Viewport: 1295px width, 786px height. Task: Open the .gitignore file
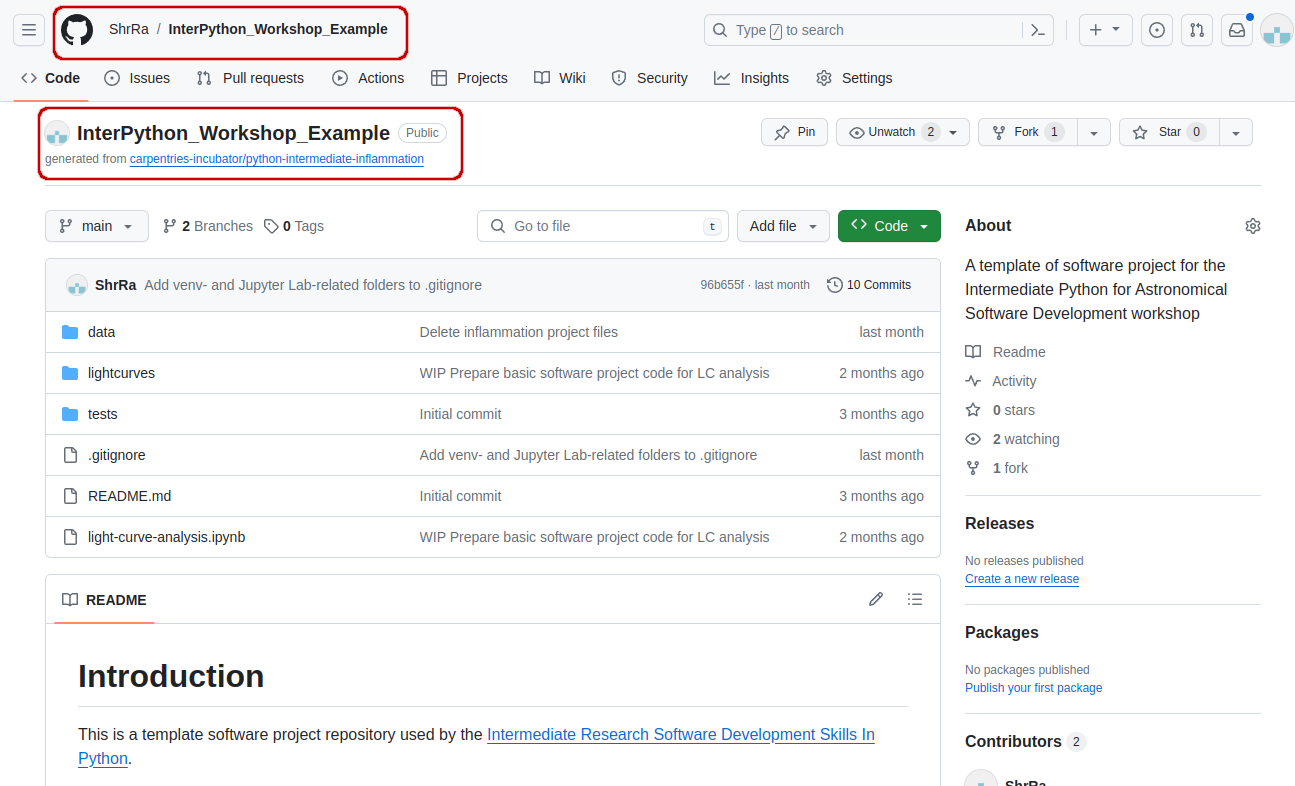(116, 455)
